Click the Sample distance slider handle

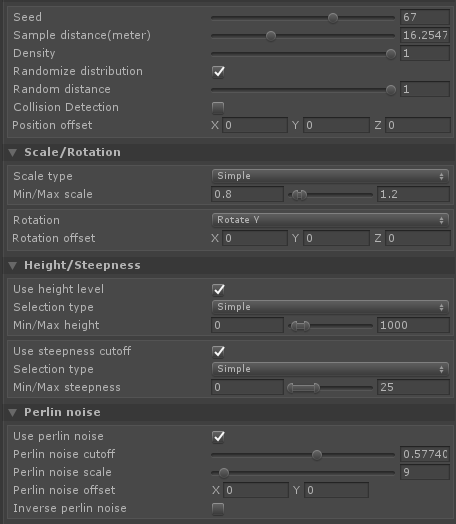[x=271, y=36]
